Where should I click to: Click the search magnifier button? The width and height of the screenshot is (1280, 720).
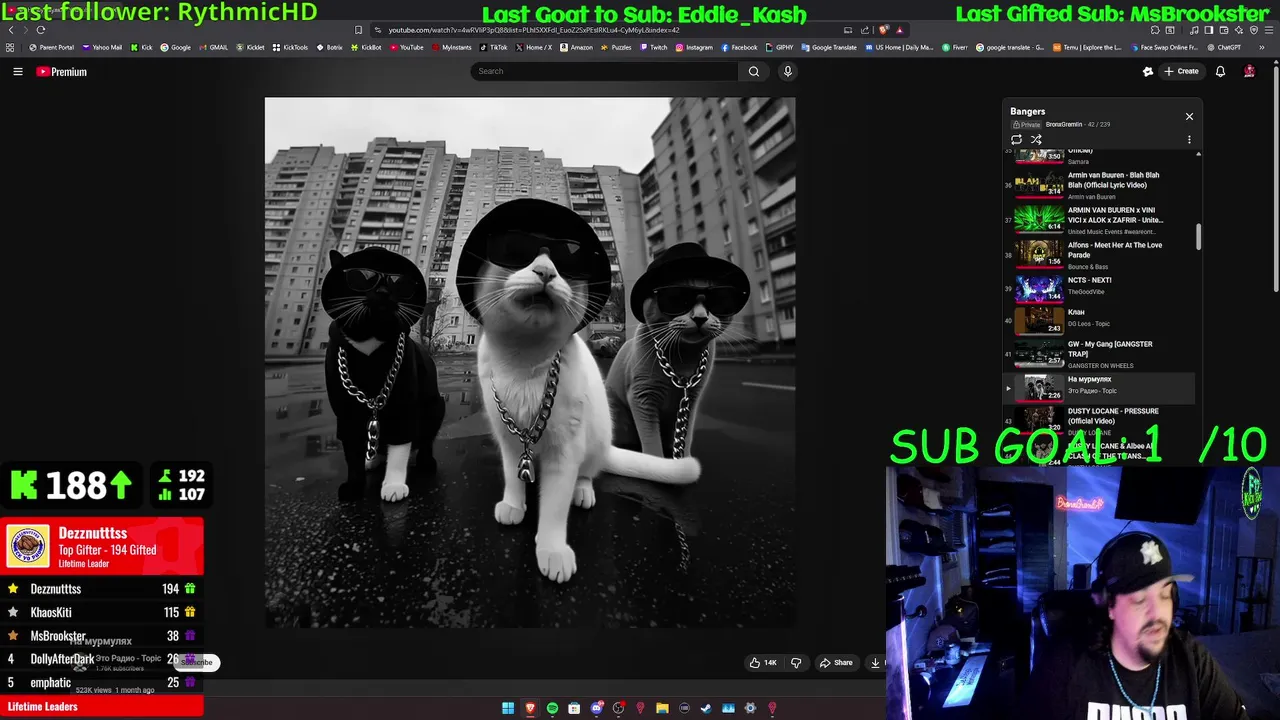tap(754, 71)
